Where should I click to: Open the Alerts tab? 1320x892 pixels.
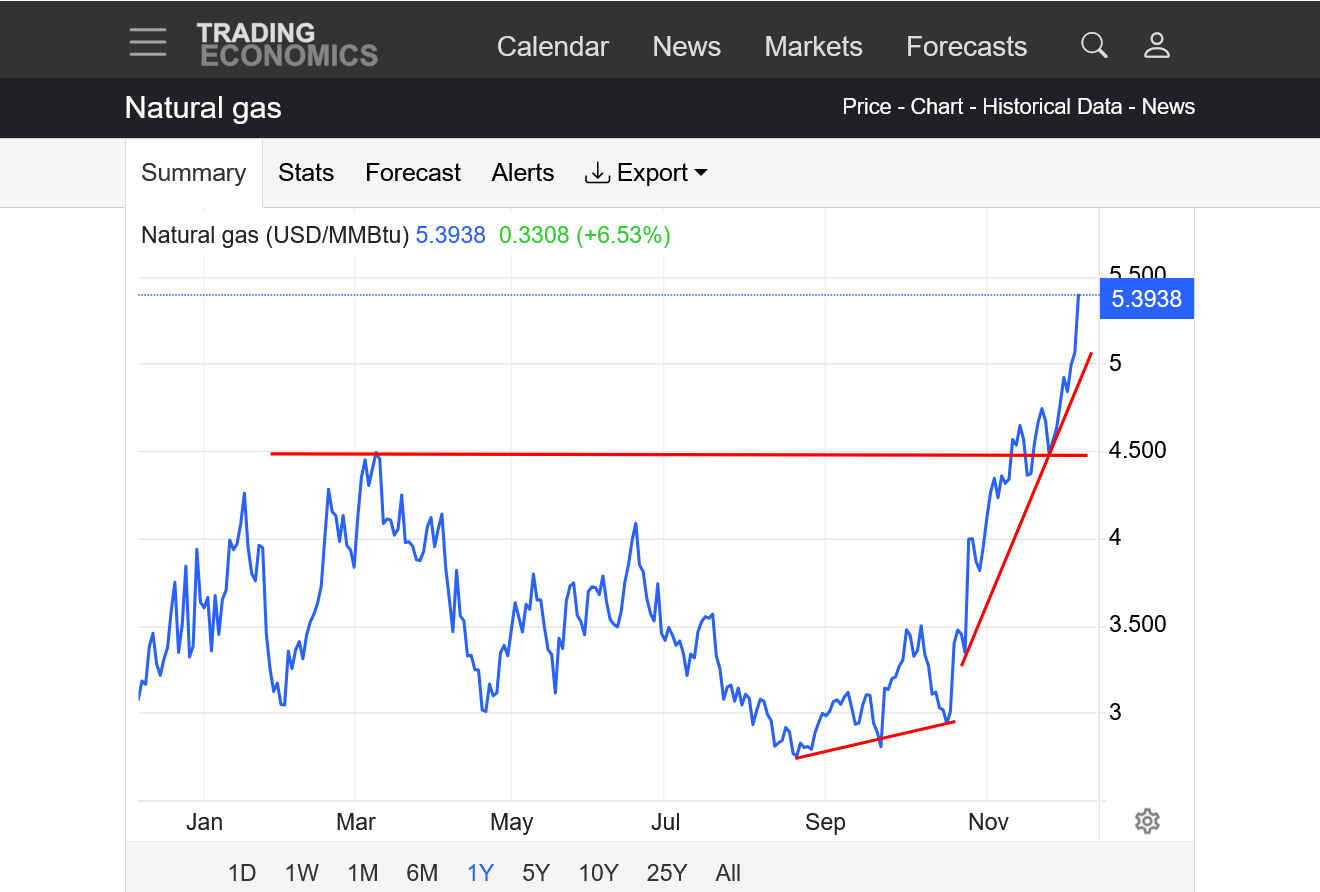(x=522, y=173)
